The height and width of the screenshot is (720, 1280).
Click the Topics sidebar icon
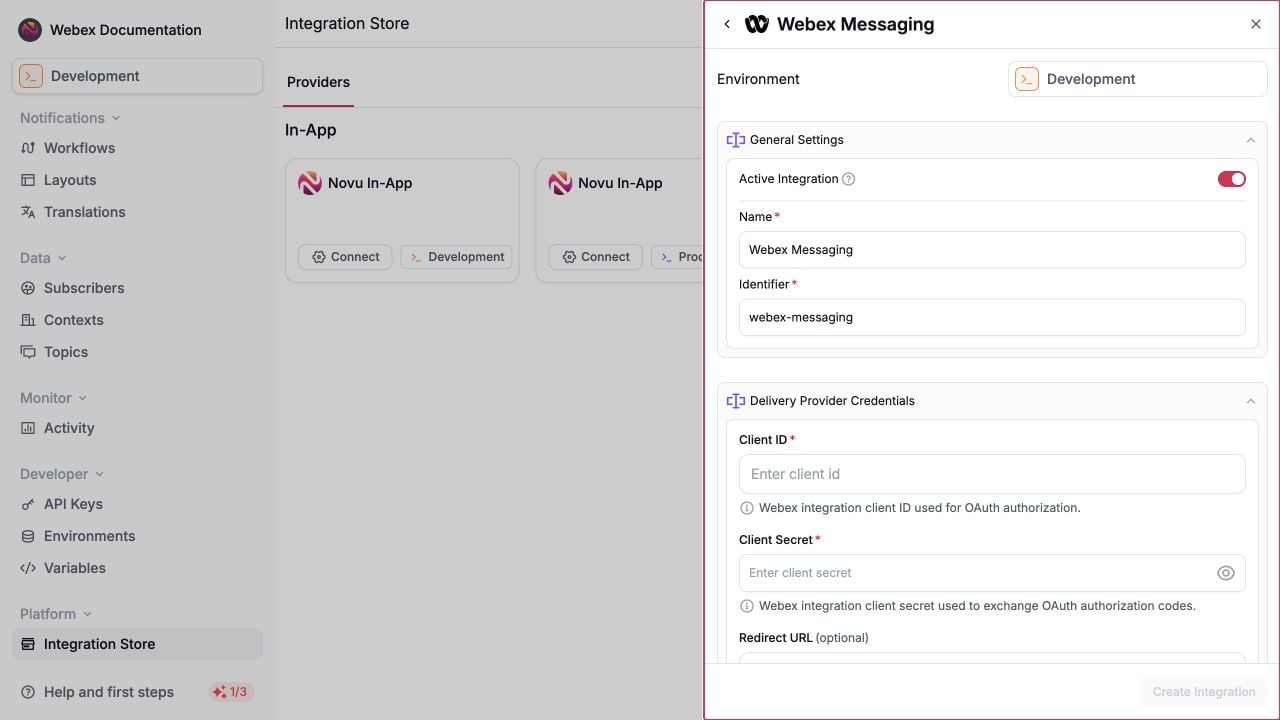(x=28, y=352)
